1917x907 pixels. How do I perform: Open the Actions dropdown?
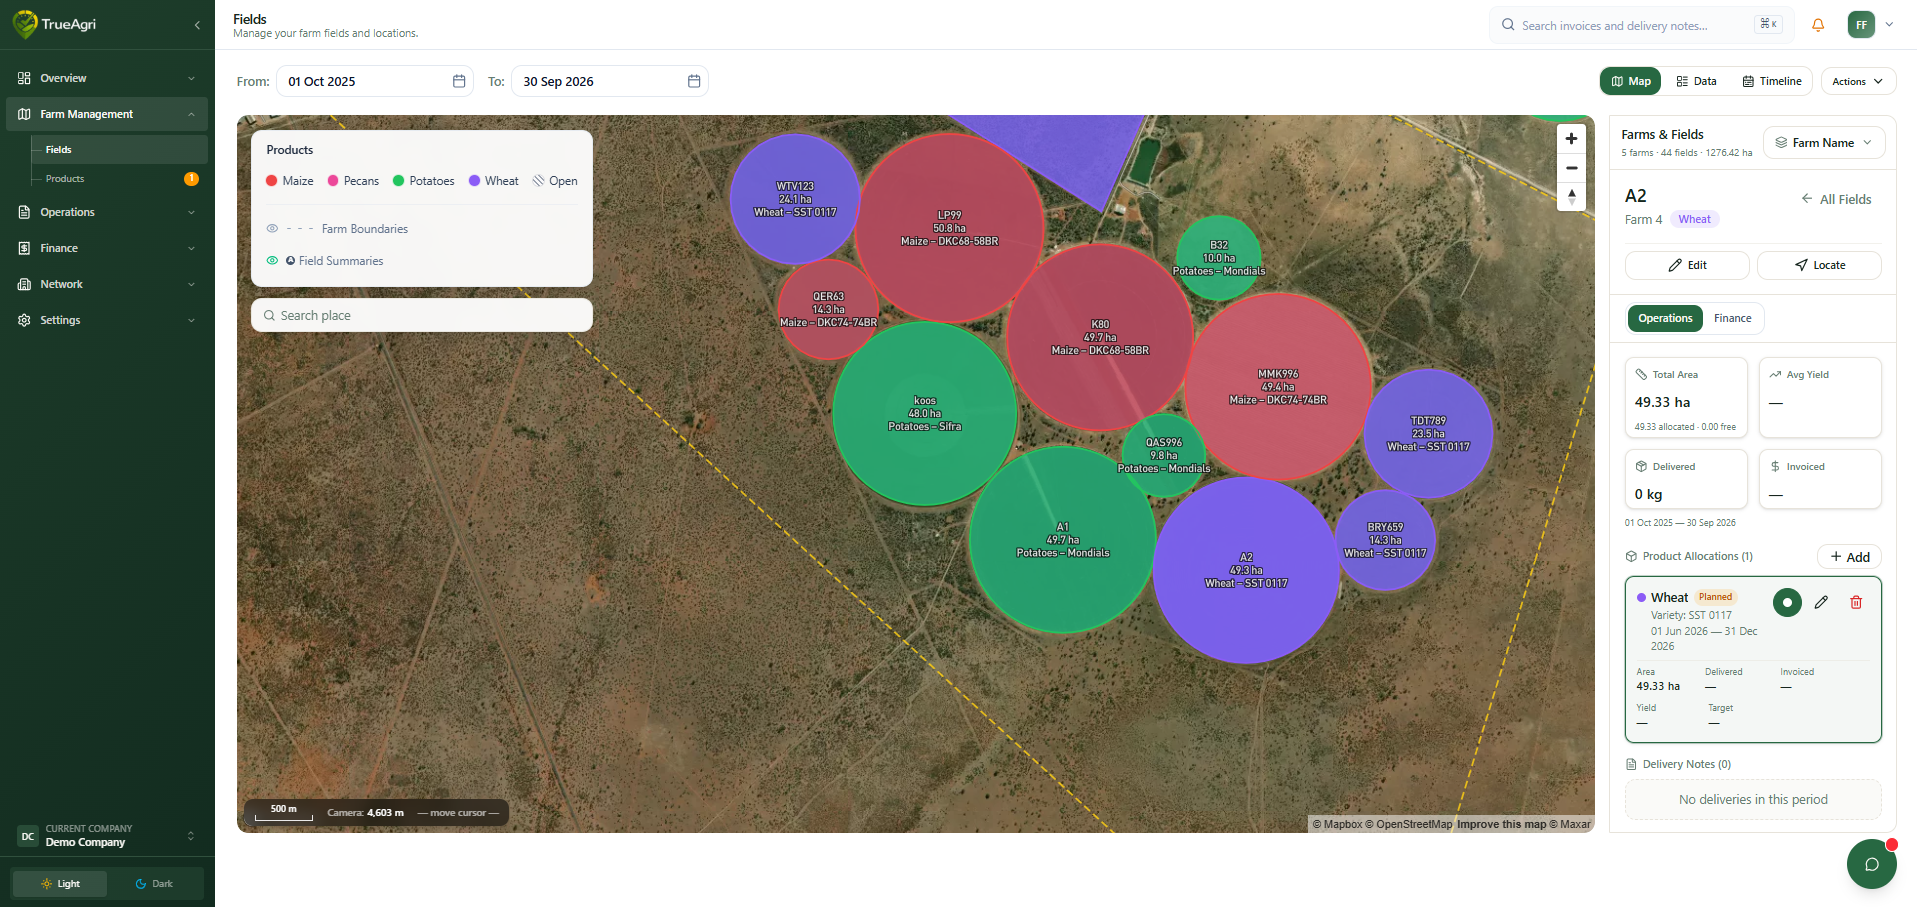1858,81
